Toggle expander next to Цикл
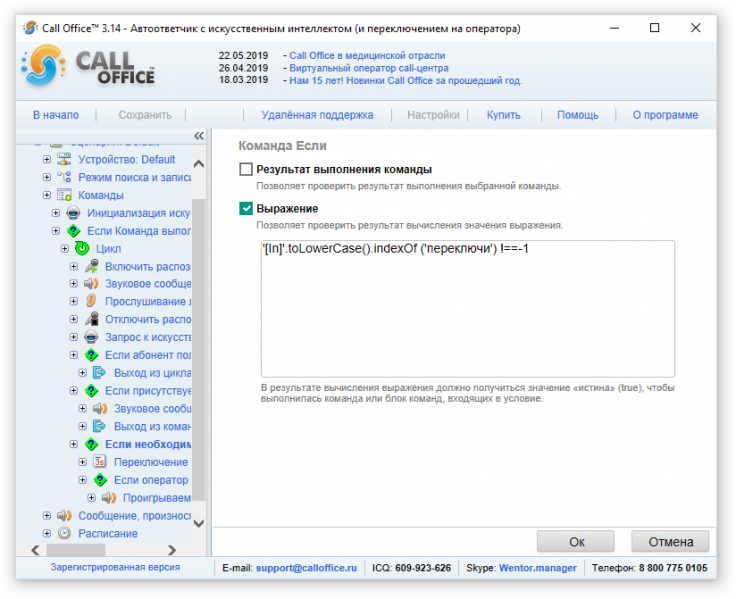This screenshot has height=599, width=736. tap(65, 249)
